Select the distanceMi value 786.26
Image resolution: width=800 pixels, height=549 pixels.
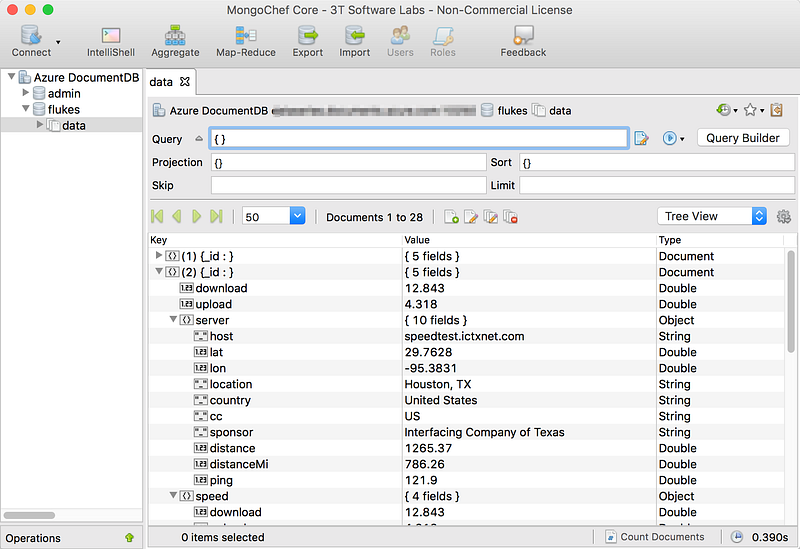[424, 464]
